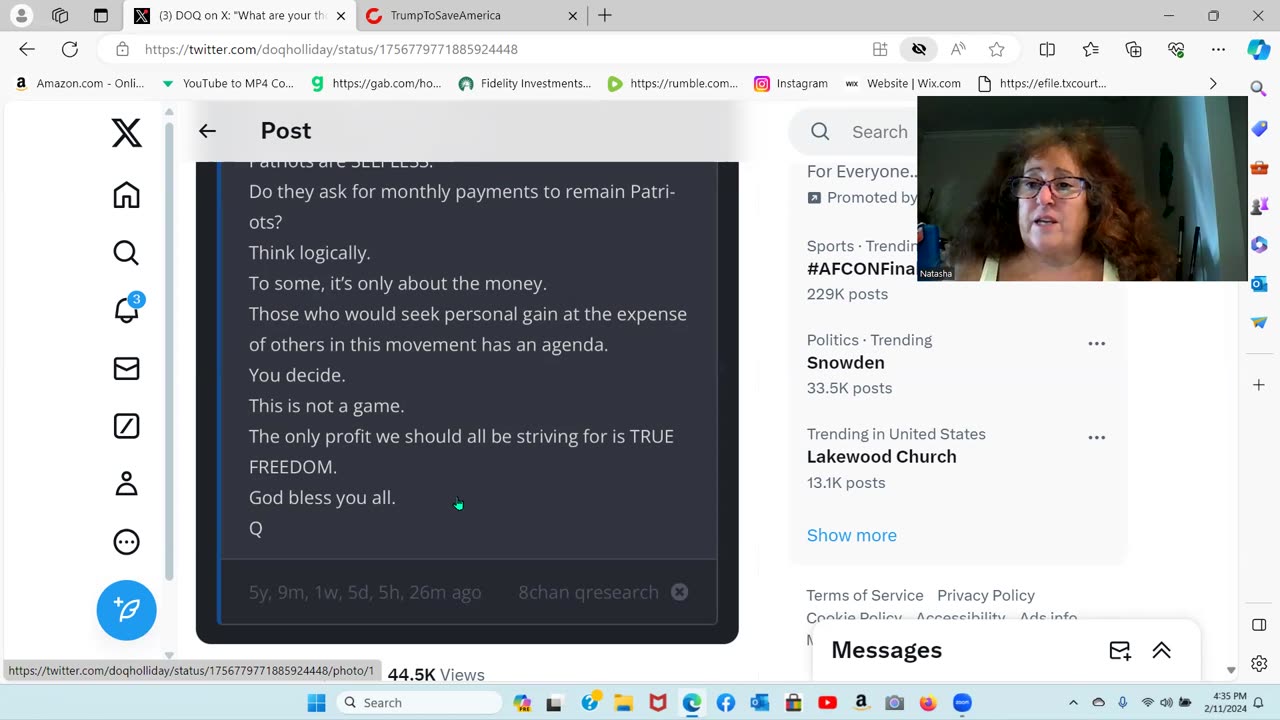Expand overflow bookmarks chevron
Screen dimensions: 1280x720
point(1213,83)
